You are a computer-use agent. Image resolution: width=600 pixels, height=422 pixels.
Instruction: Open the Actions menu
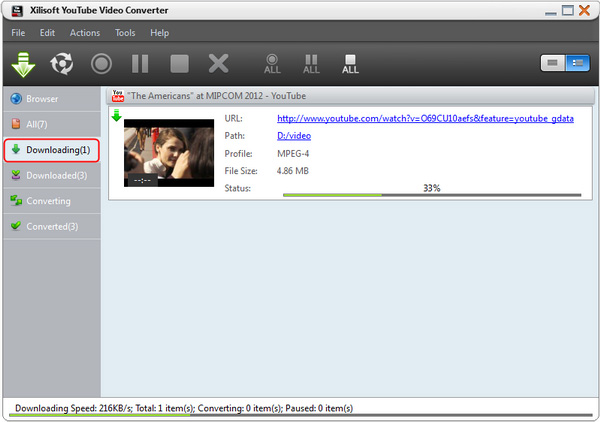pos(85,33)
